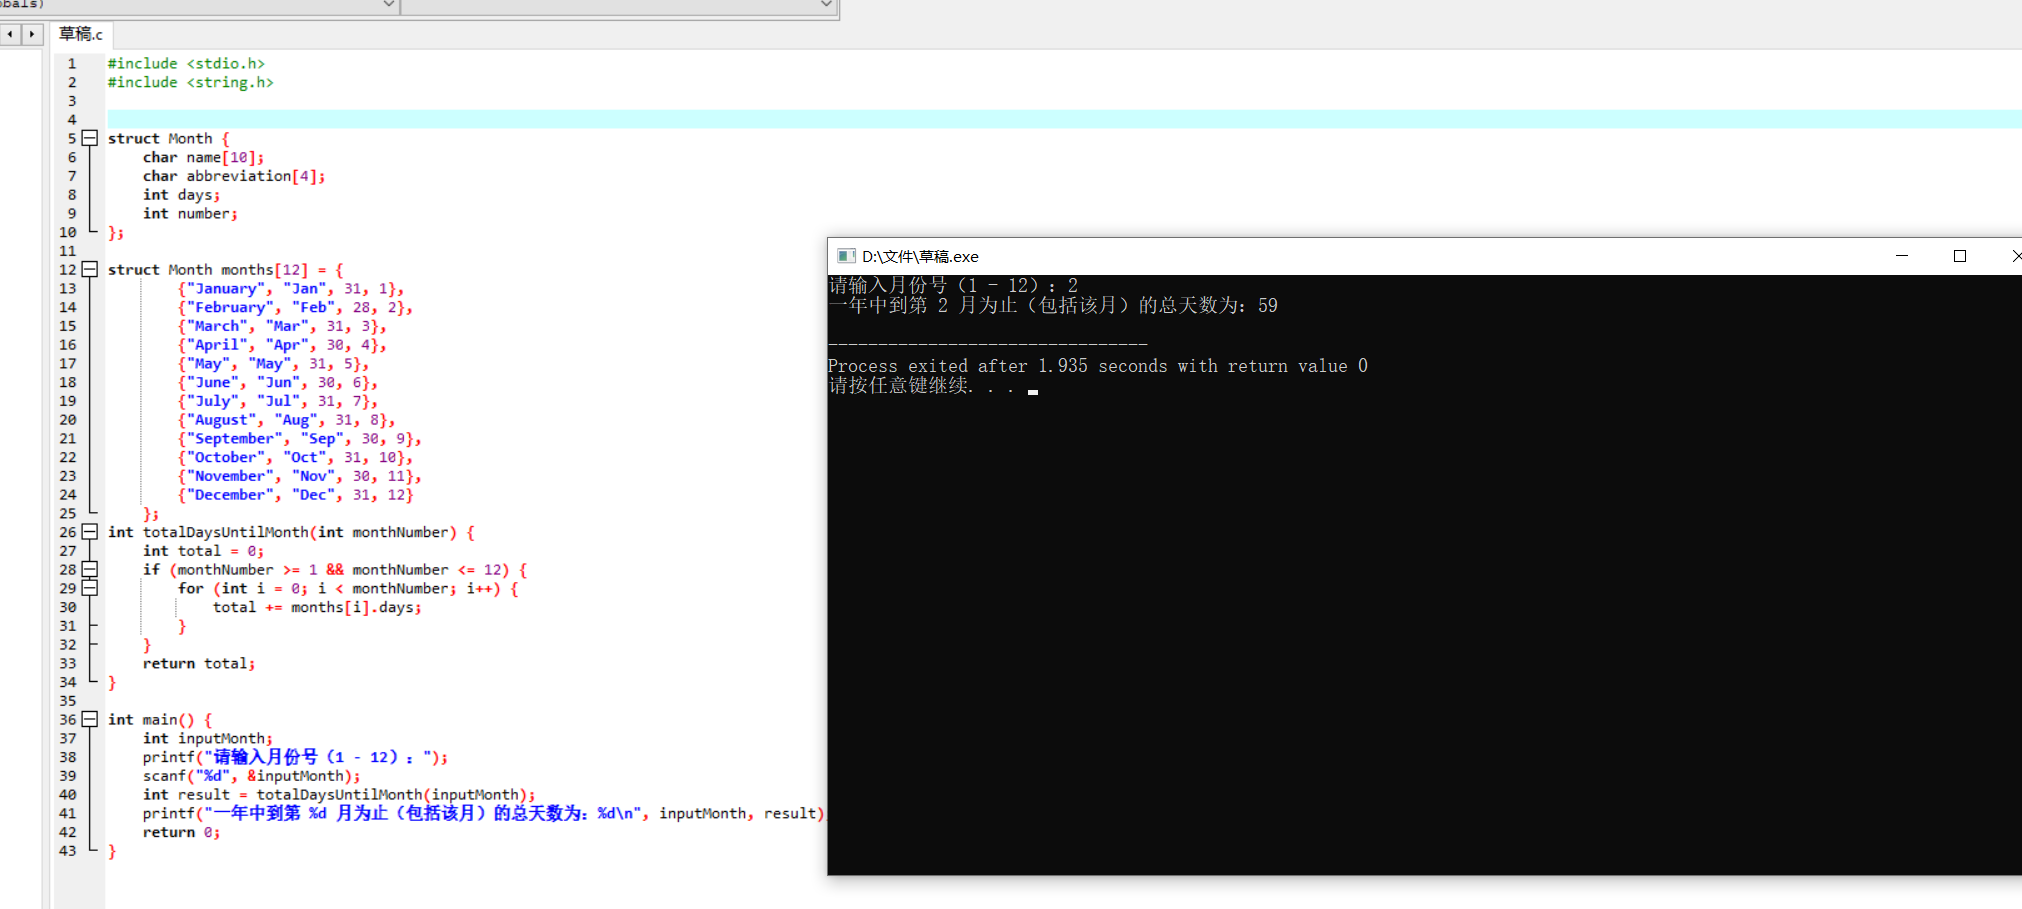Switch to the 草稿.c editor tab
Viewport: 2022px width, 909px height.
(x=81, y=34)
